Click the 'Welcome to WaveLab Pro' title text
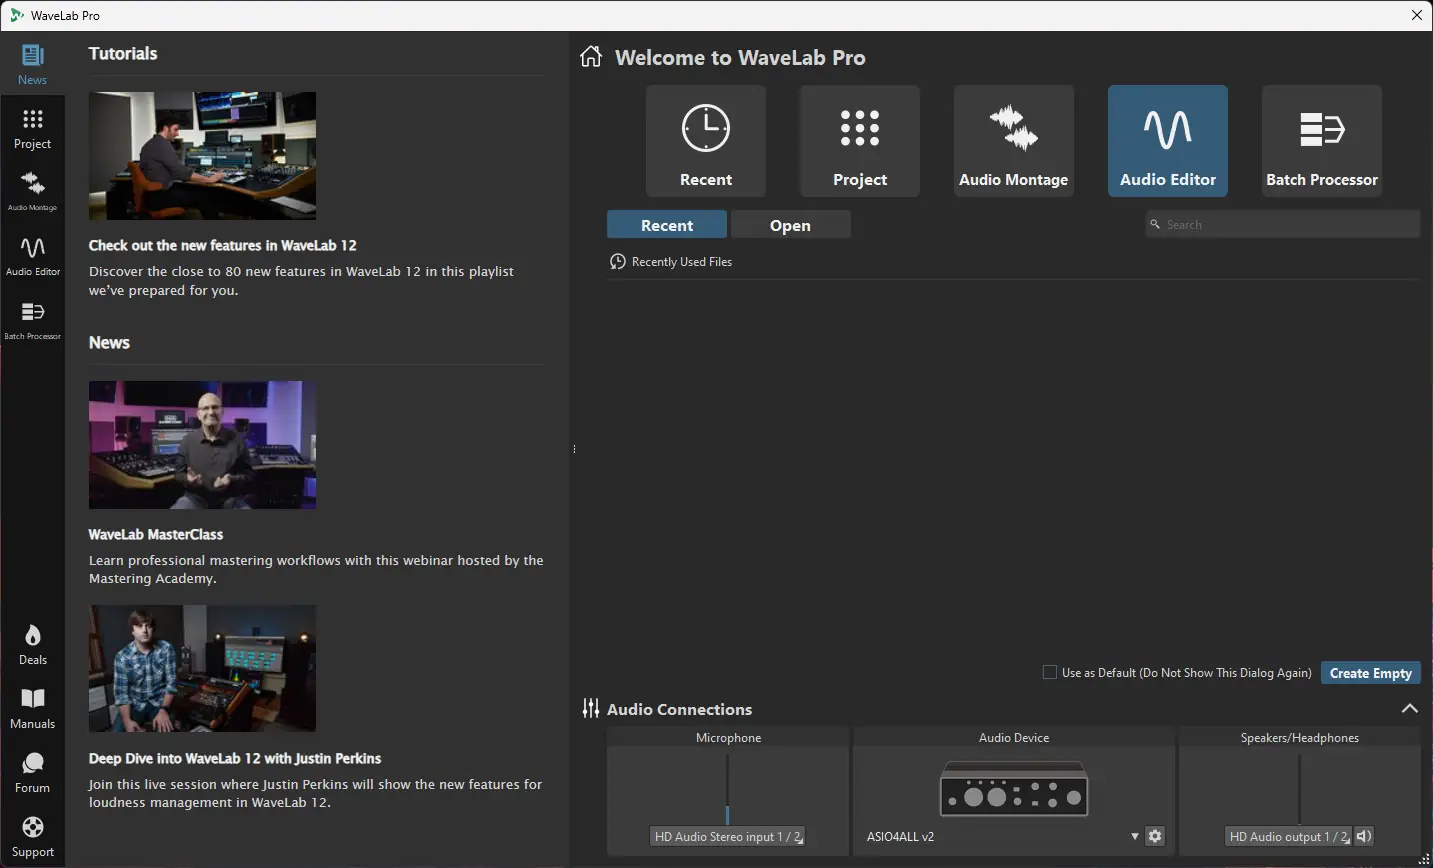Image resolution: width=1433 pixels, height=868 pixels. tap(740, 58)
